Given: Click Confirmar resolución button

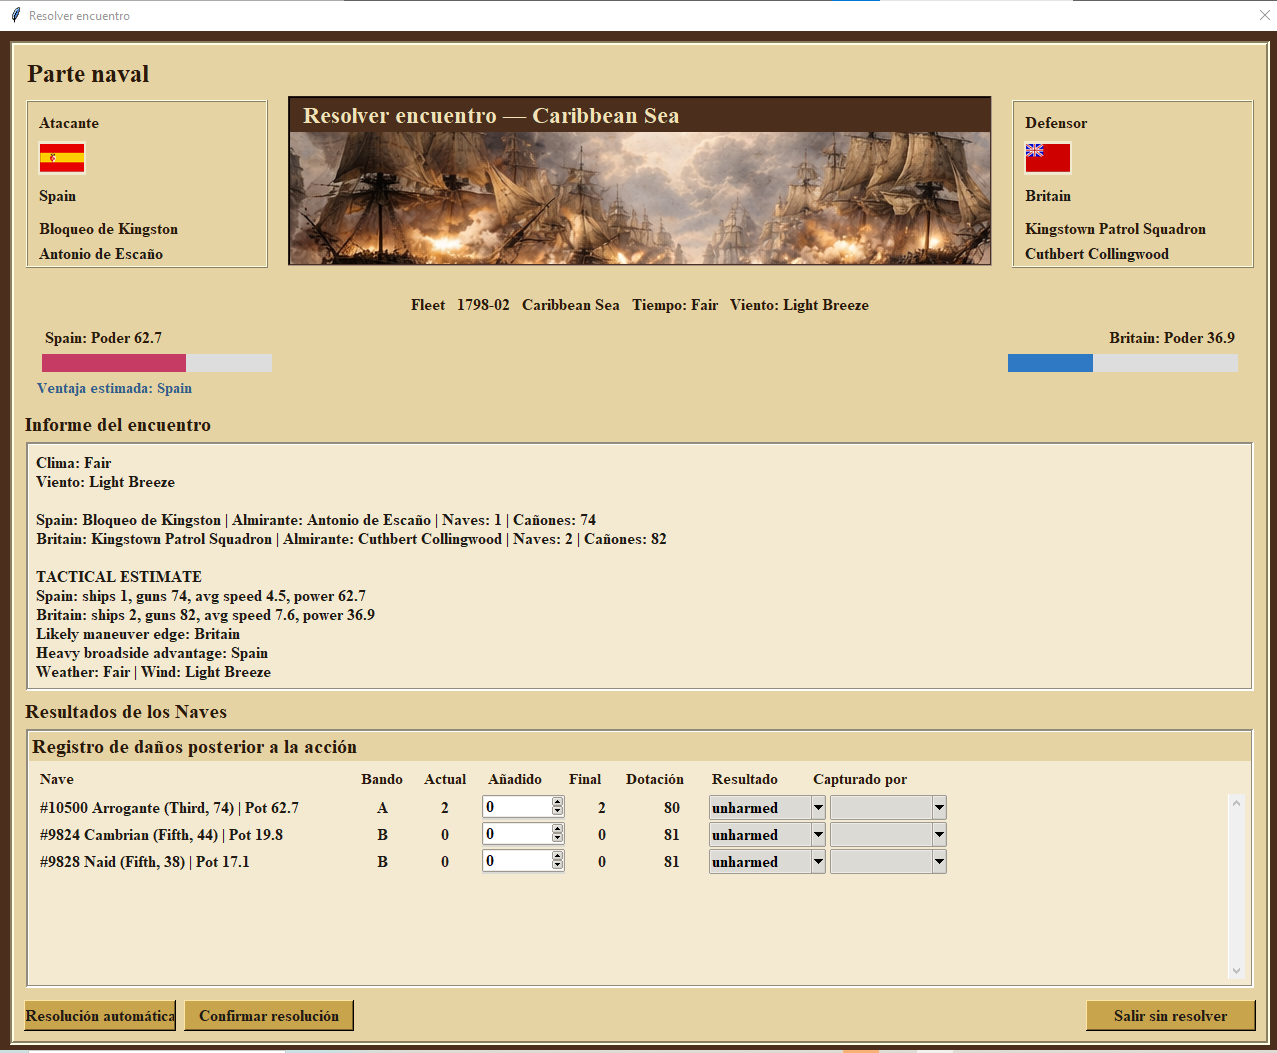Looking at the screenshot, I should (x=269, y=1016).
